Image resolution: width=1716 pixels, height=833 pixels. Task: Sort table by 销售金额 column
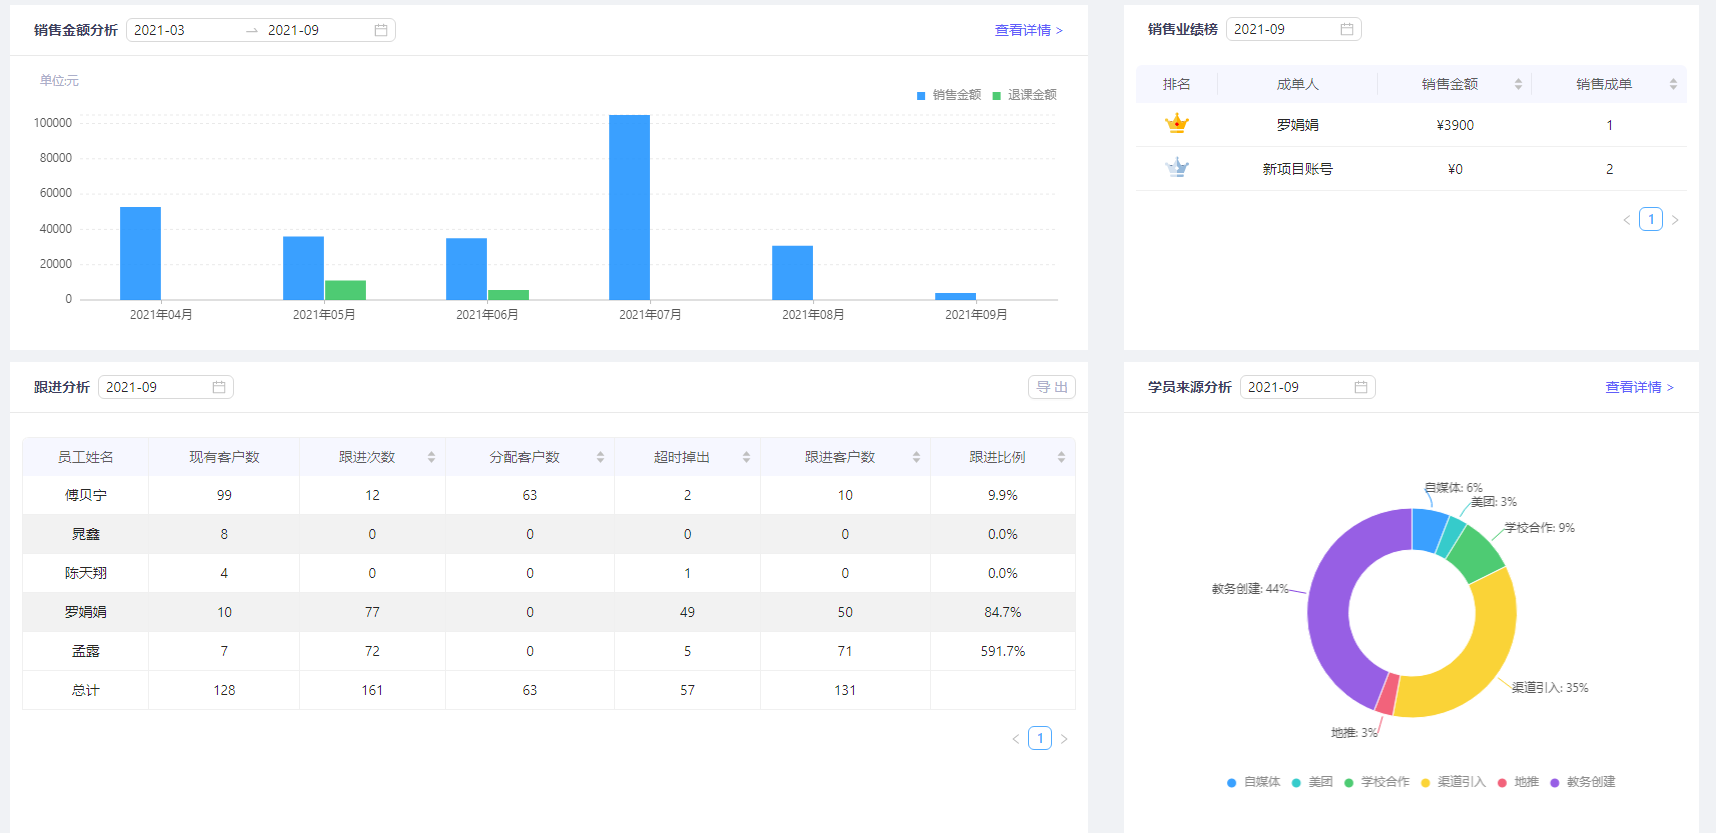[x=1518, y=84]
